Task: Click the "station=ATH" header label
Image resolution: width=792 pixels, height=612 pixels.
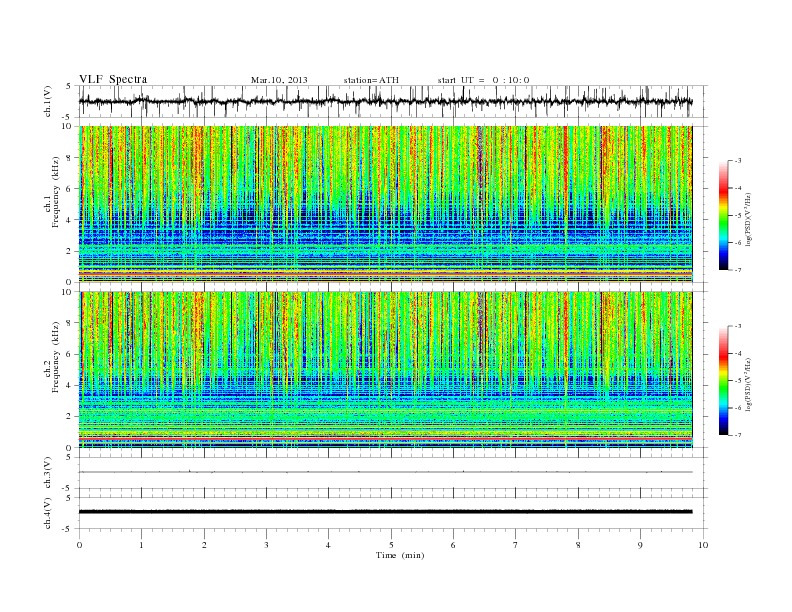Action: [371, 80]
